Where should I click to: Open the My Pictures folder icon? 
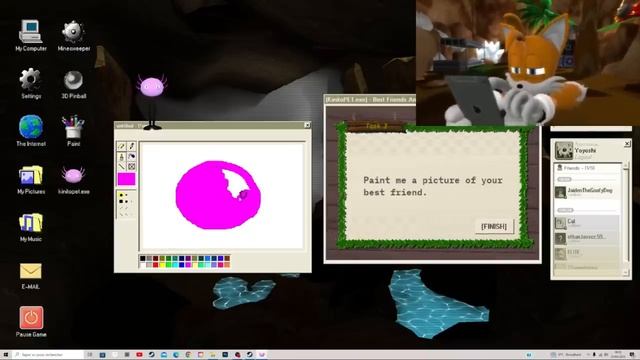click(x=31, y=179)
